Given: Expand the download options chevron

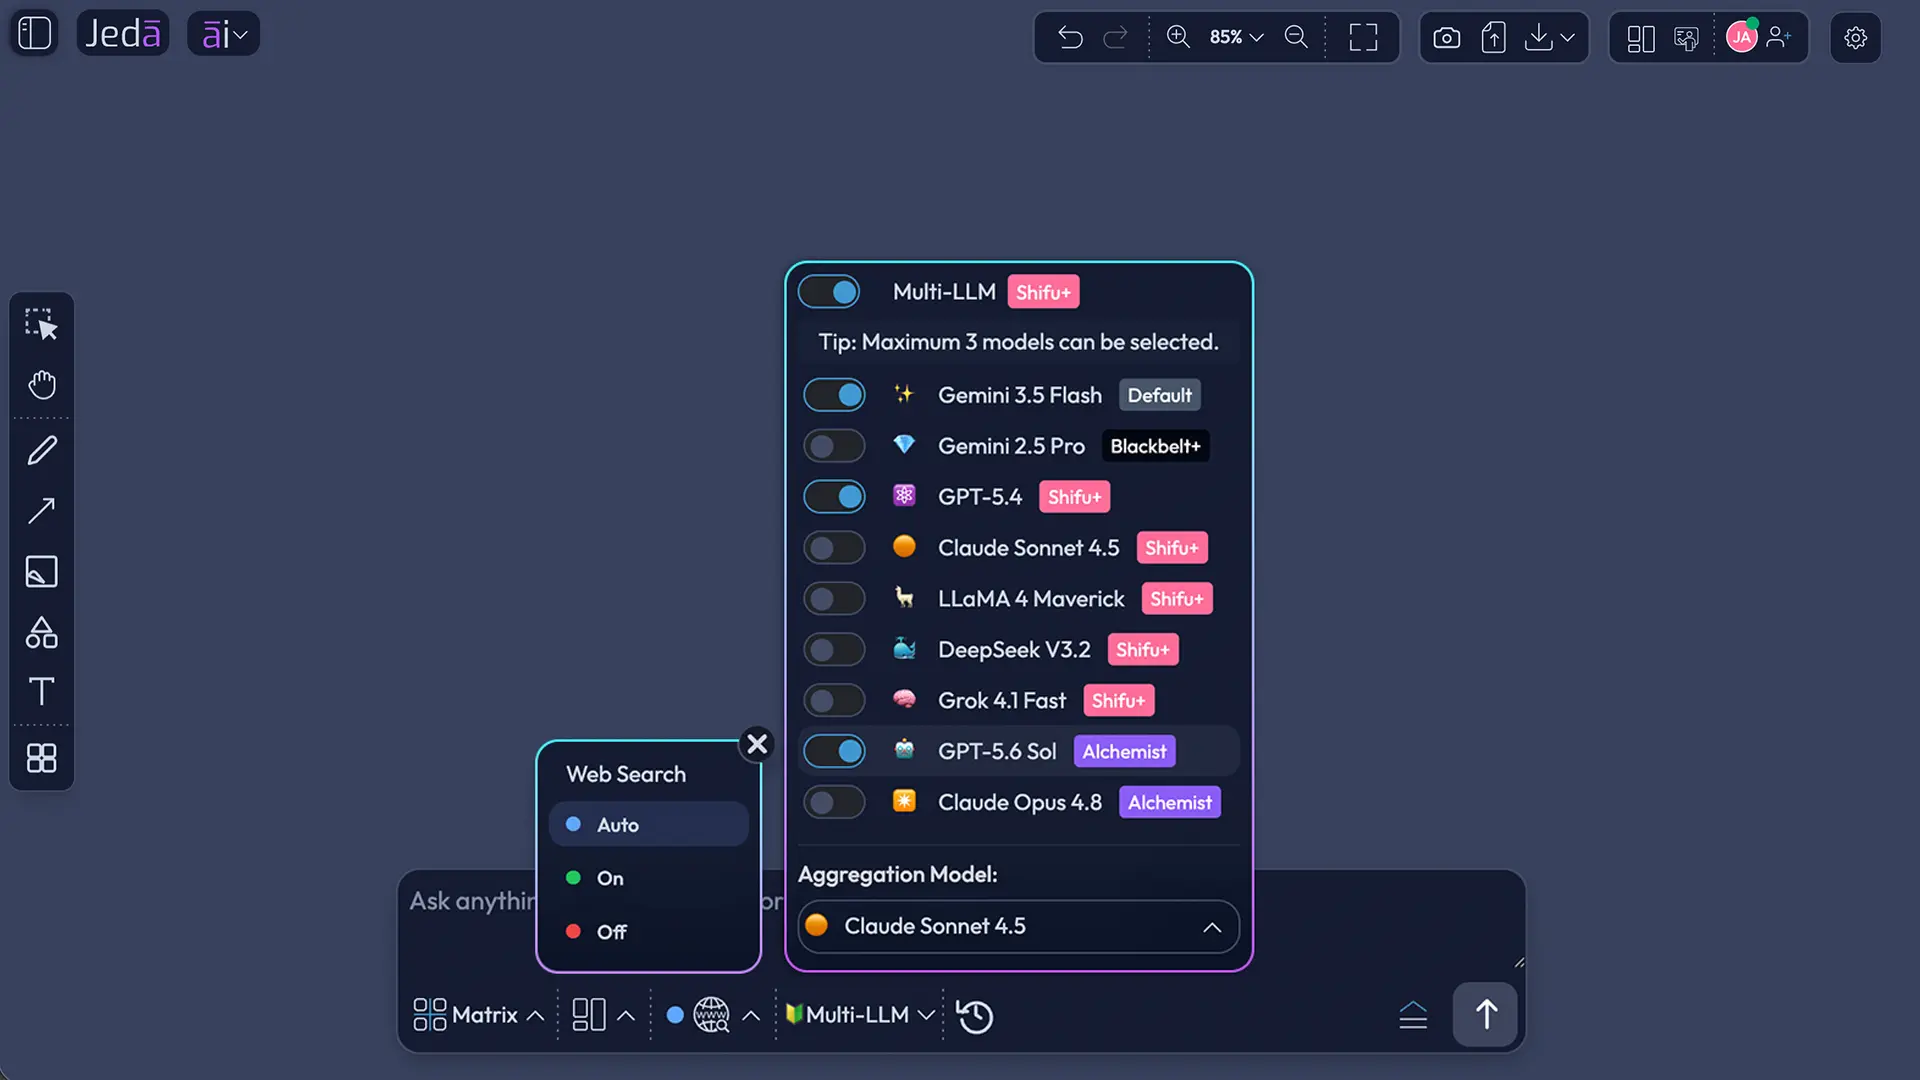Looking at the screenshot, I should [1567, 38].
